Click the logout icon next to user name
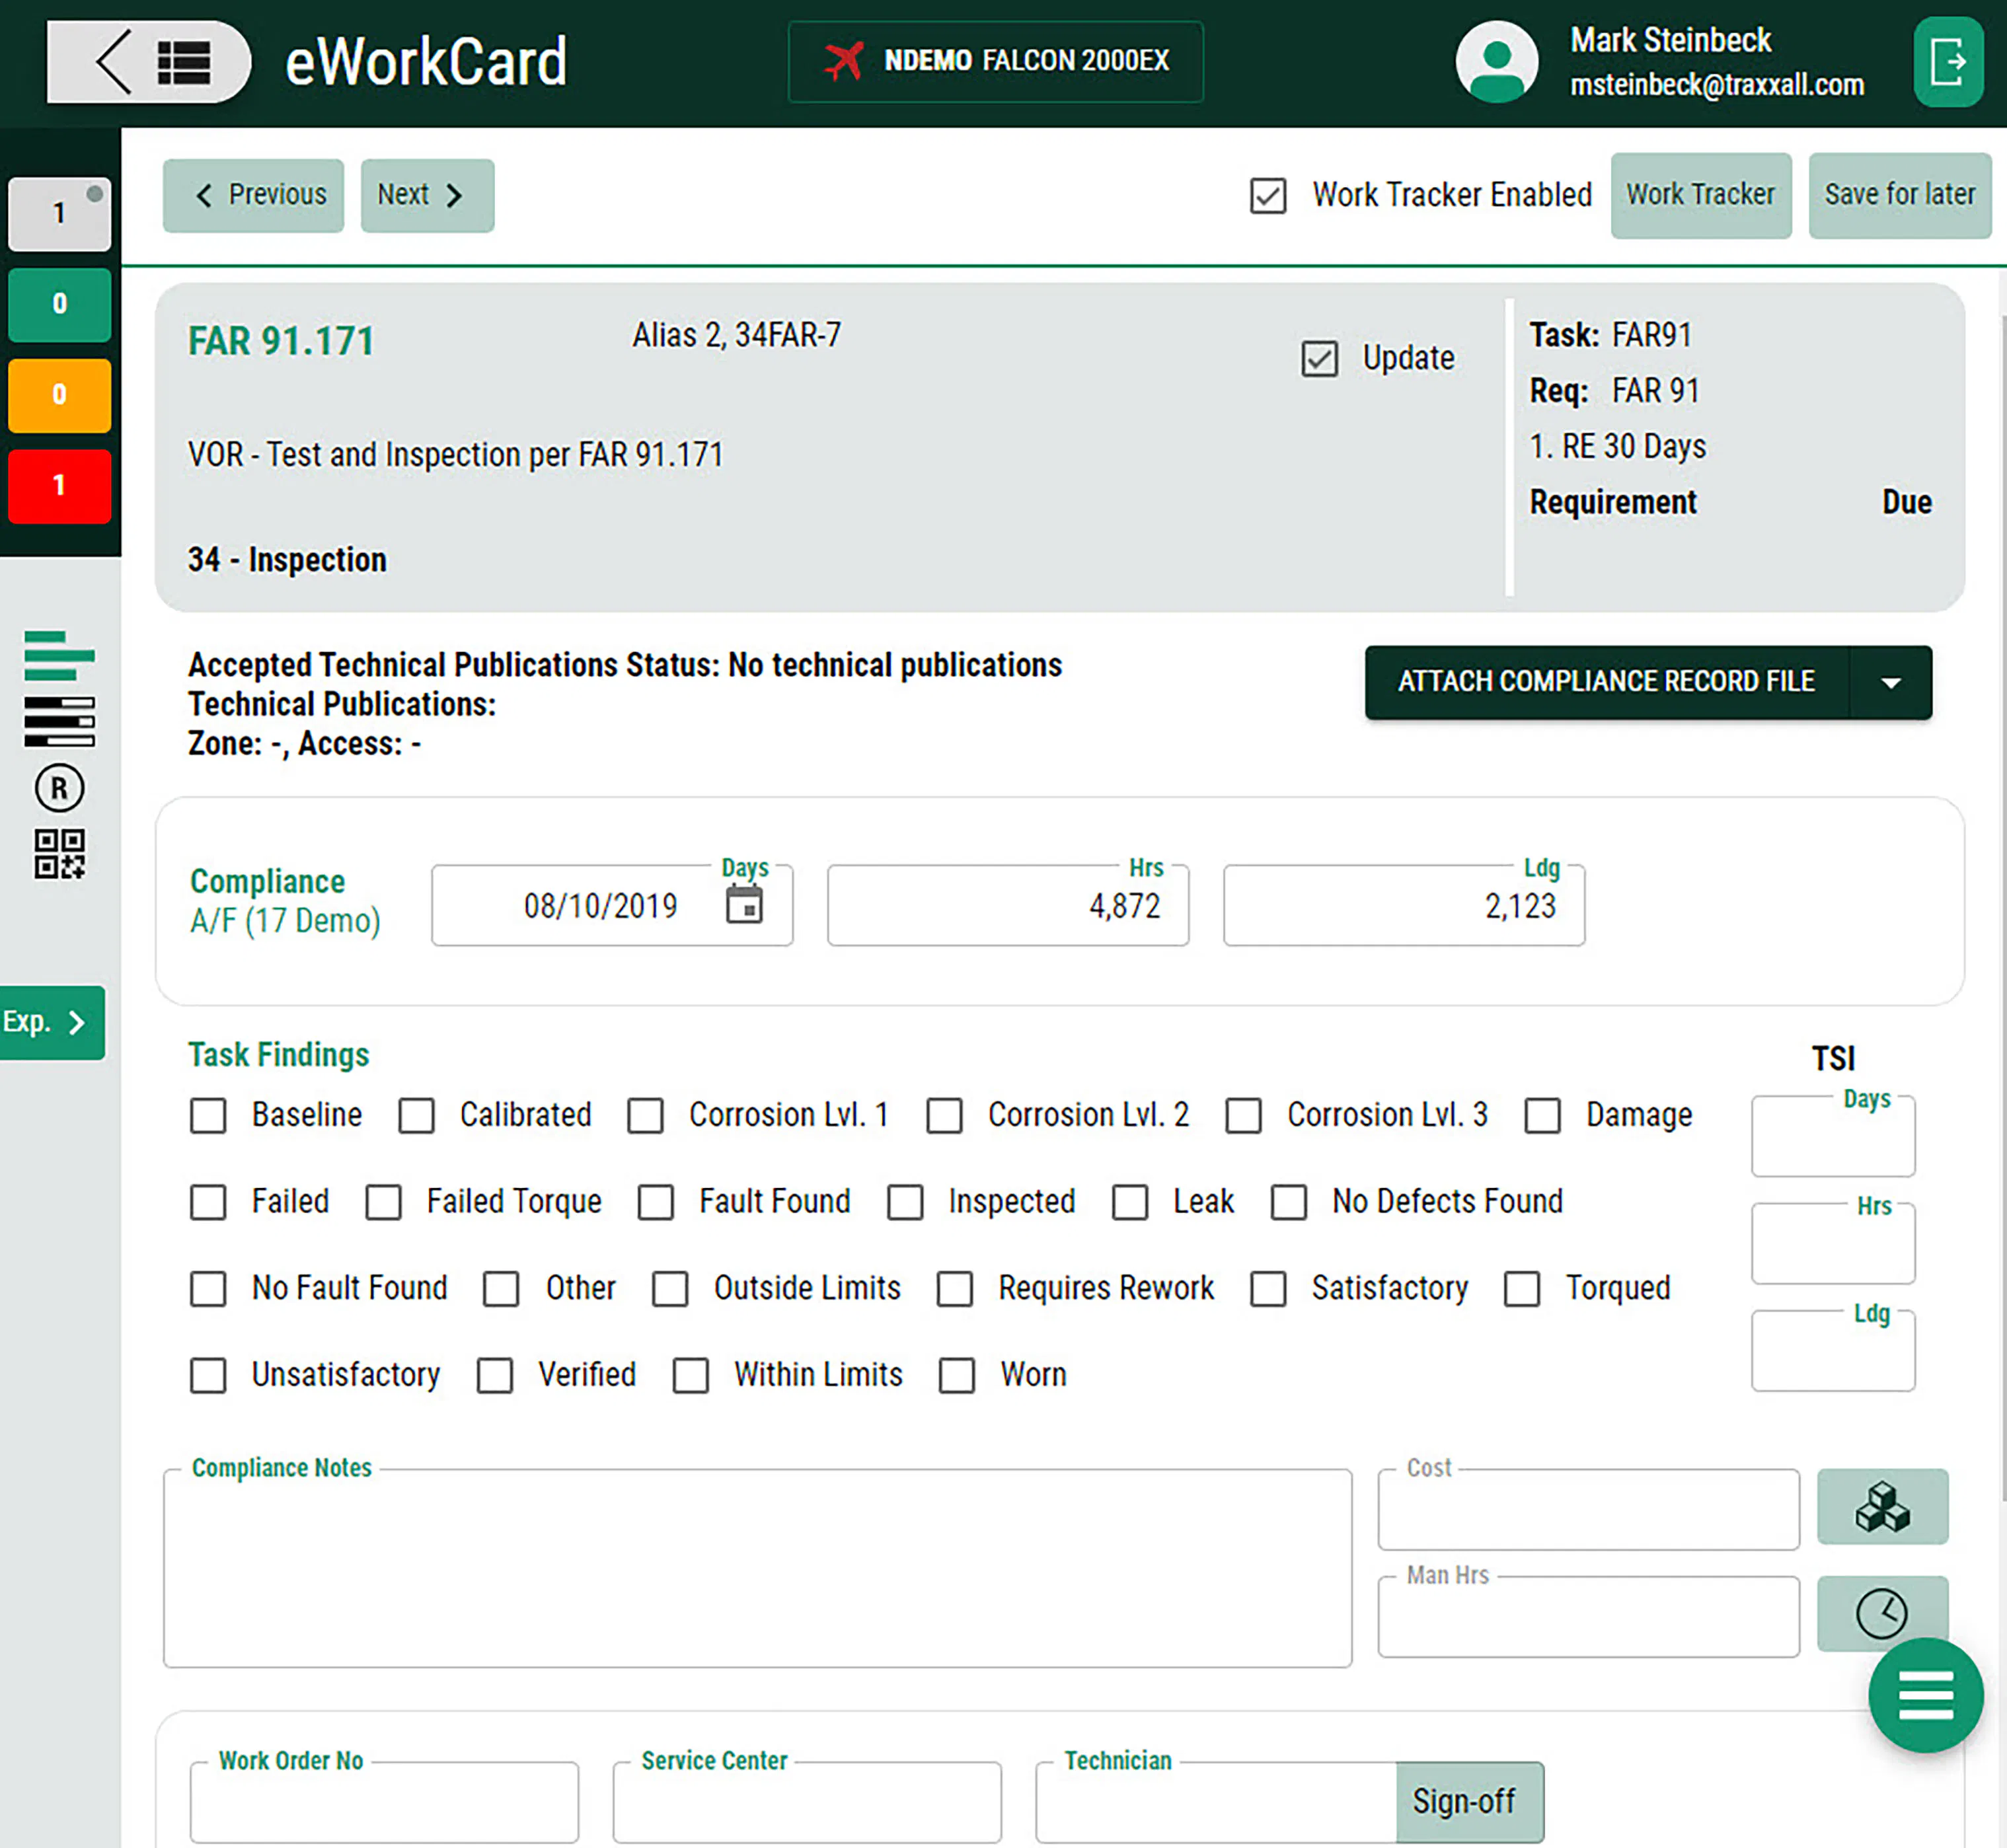The width and height of the screenshot is (2007, 1848). [x=1947, y=62]
